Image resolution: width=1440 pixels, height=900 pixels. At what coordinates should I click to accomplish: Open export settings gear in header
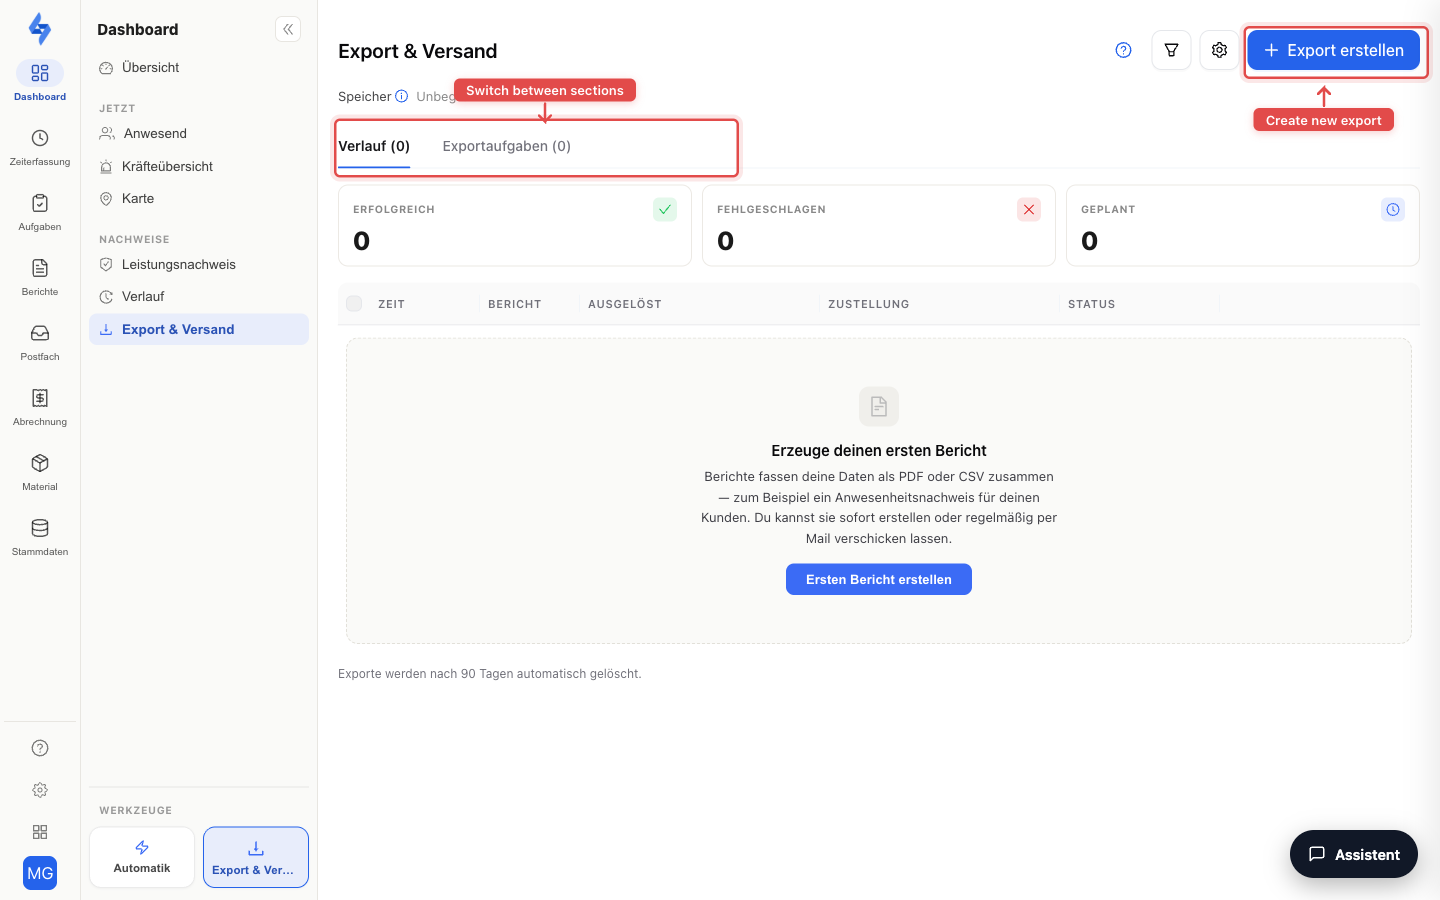(x=1219, y=50)
